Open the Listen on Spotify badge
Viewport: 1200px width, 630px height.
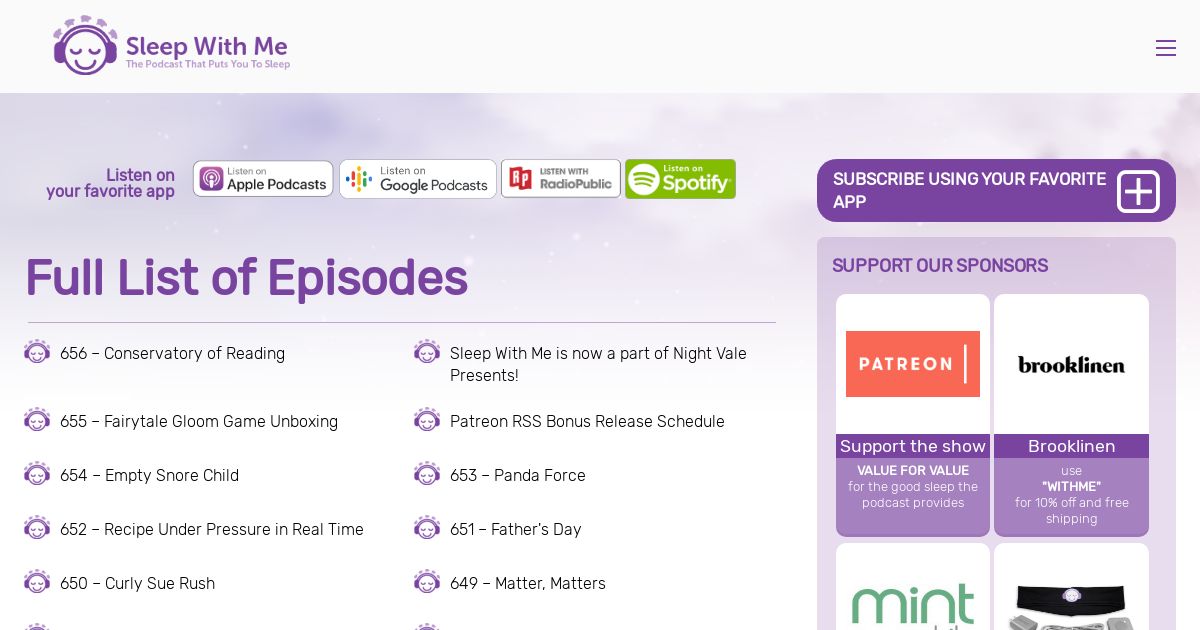coord(680,179)
